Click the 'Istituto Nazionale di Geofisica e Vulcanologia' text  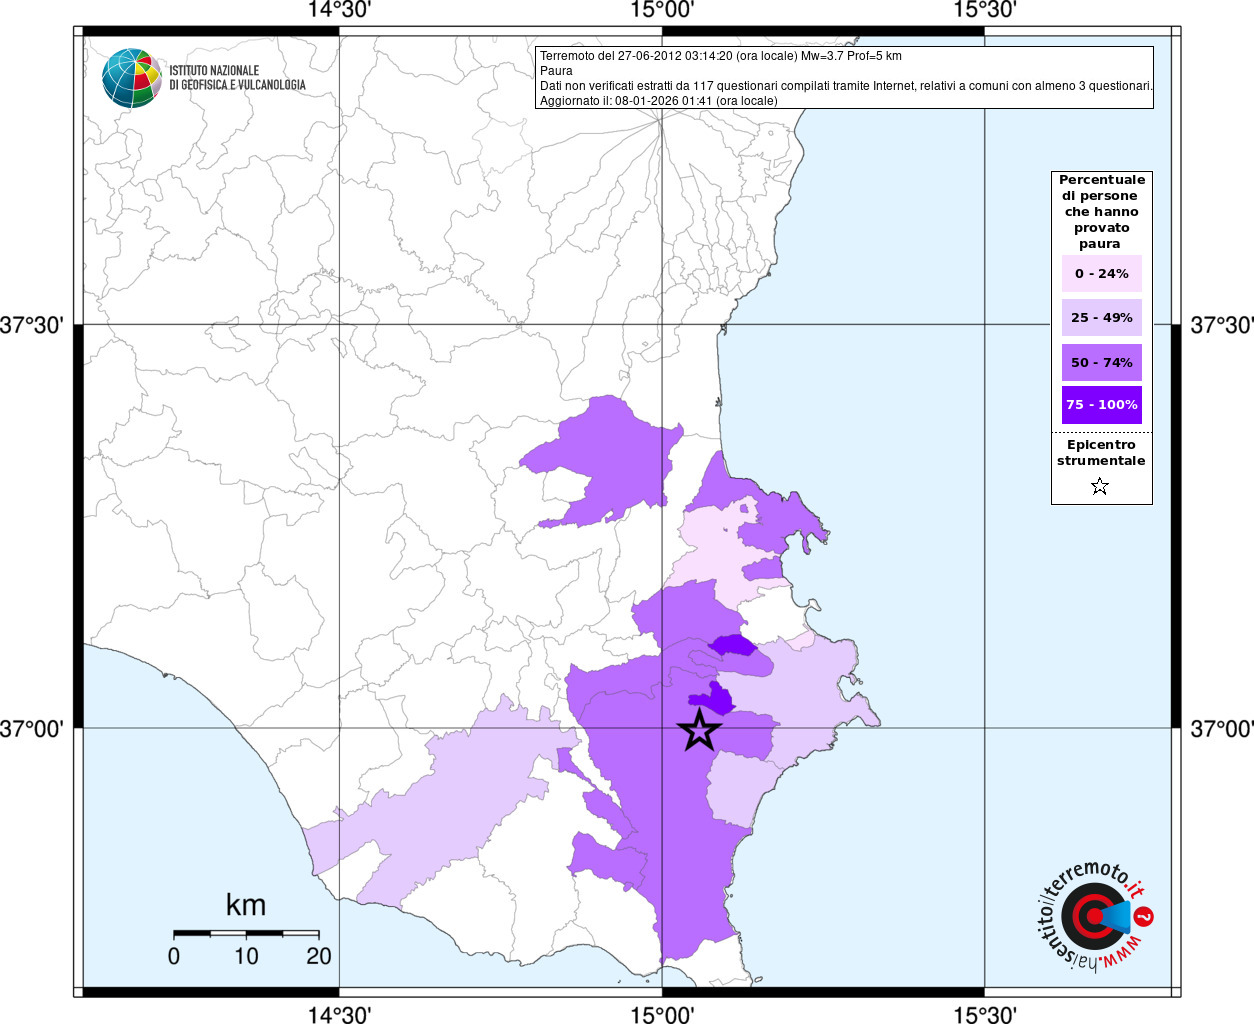pos(237,78)
